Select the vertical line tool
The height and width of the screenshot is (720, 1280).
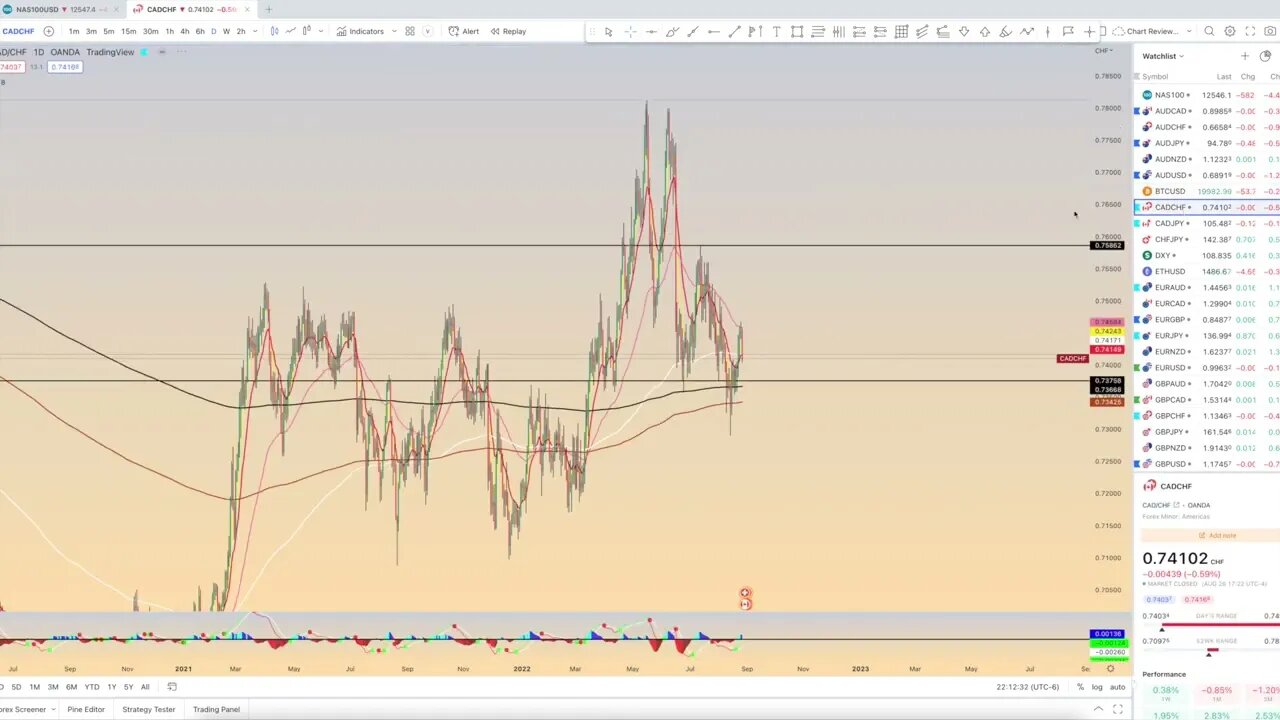tap(1047, 31)
